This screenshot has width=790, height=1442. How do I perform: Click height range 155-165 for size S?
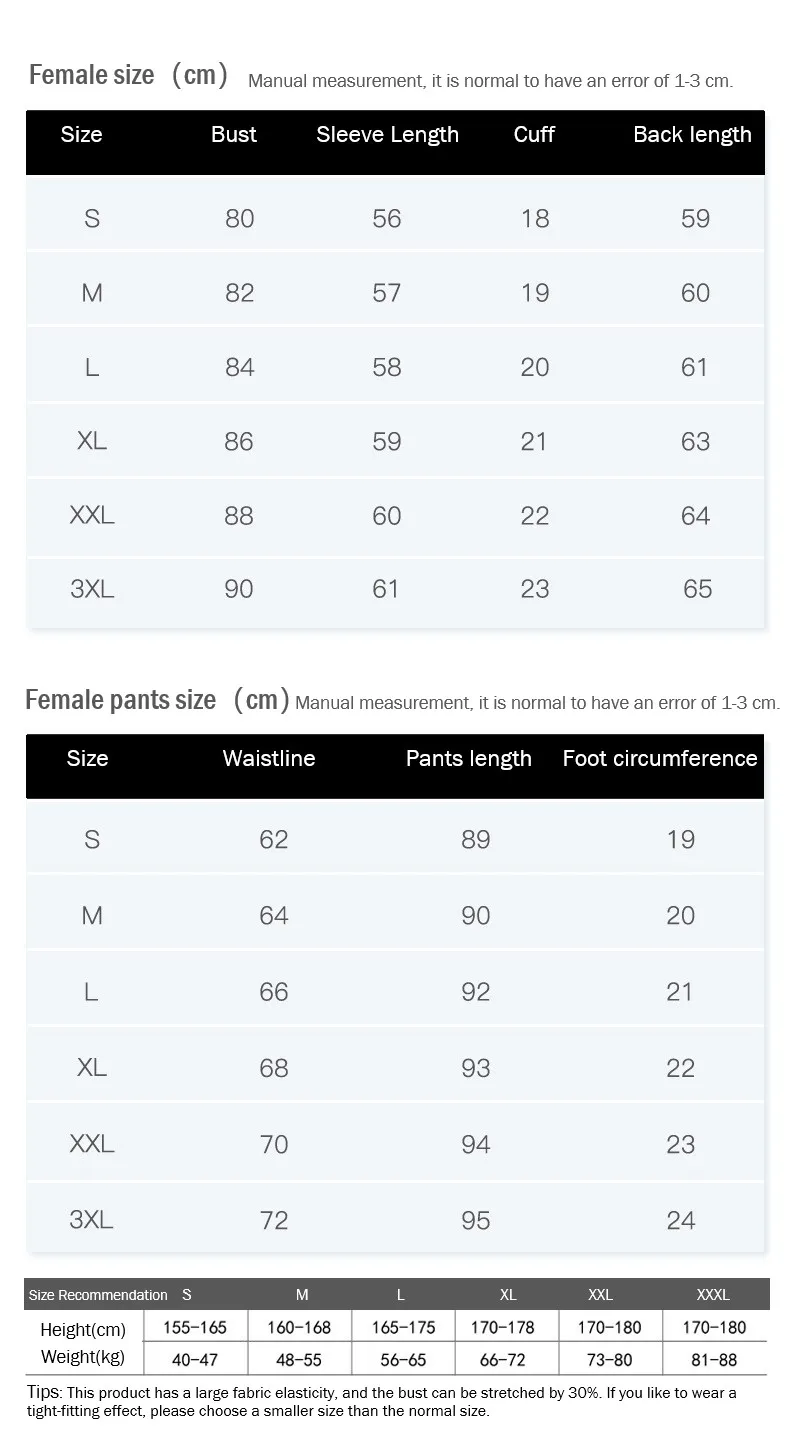(x=195, y=1328)
